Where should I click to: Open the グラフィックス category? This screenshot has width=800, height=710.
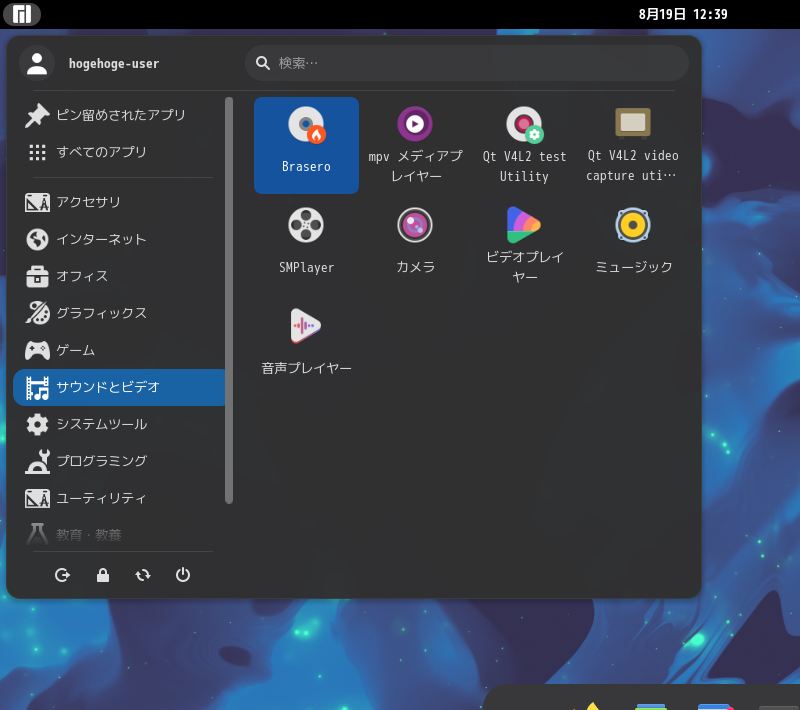(x=119, y=313)
